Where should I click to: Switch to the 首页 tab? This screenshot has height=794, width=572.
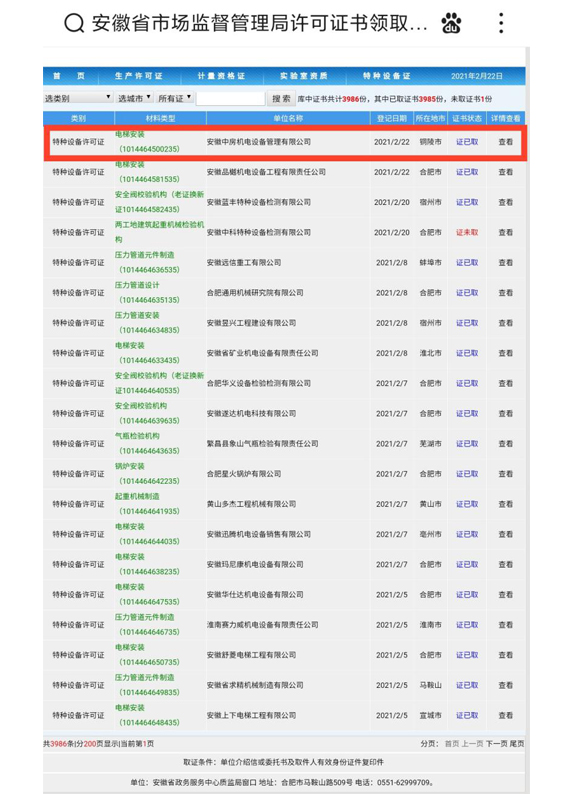click(x=69, y=76)
